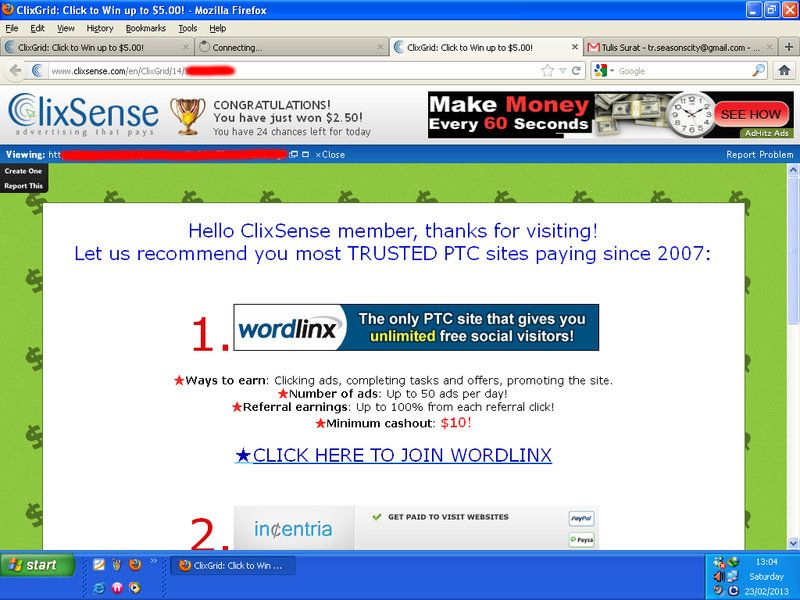Open the Firefox home page icon
Viewport: 800px width, 600px height.
click(x=784, y=70)
